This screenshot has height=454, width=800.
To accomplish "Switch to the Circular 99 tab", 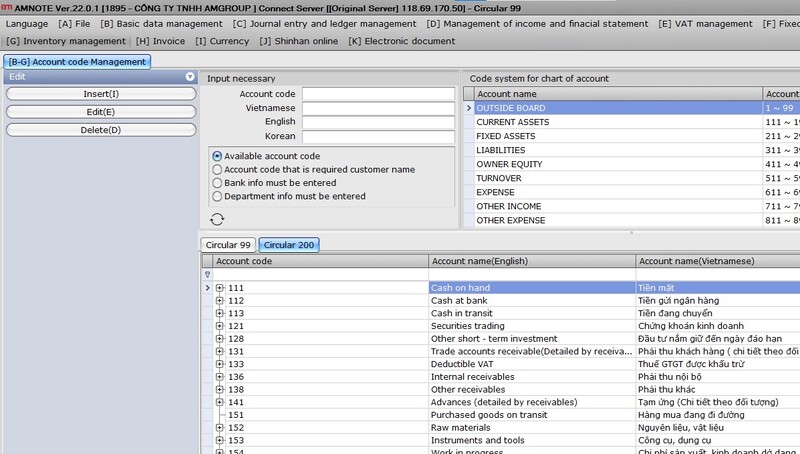I will pyautogui.click(x=228, y=245).
